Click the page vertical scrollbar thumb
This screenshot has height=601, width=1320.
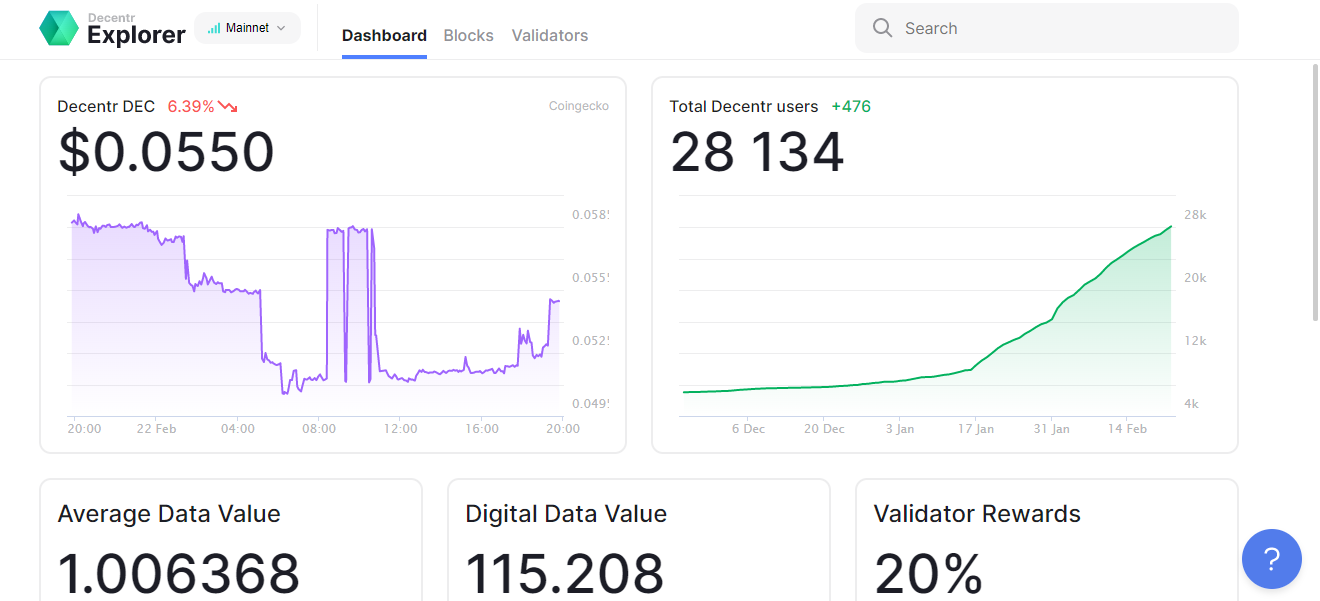[x=1315, y=192]
